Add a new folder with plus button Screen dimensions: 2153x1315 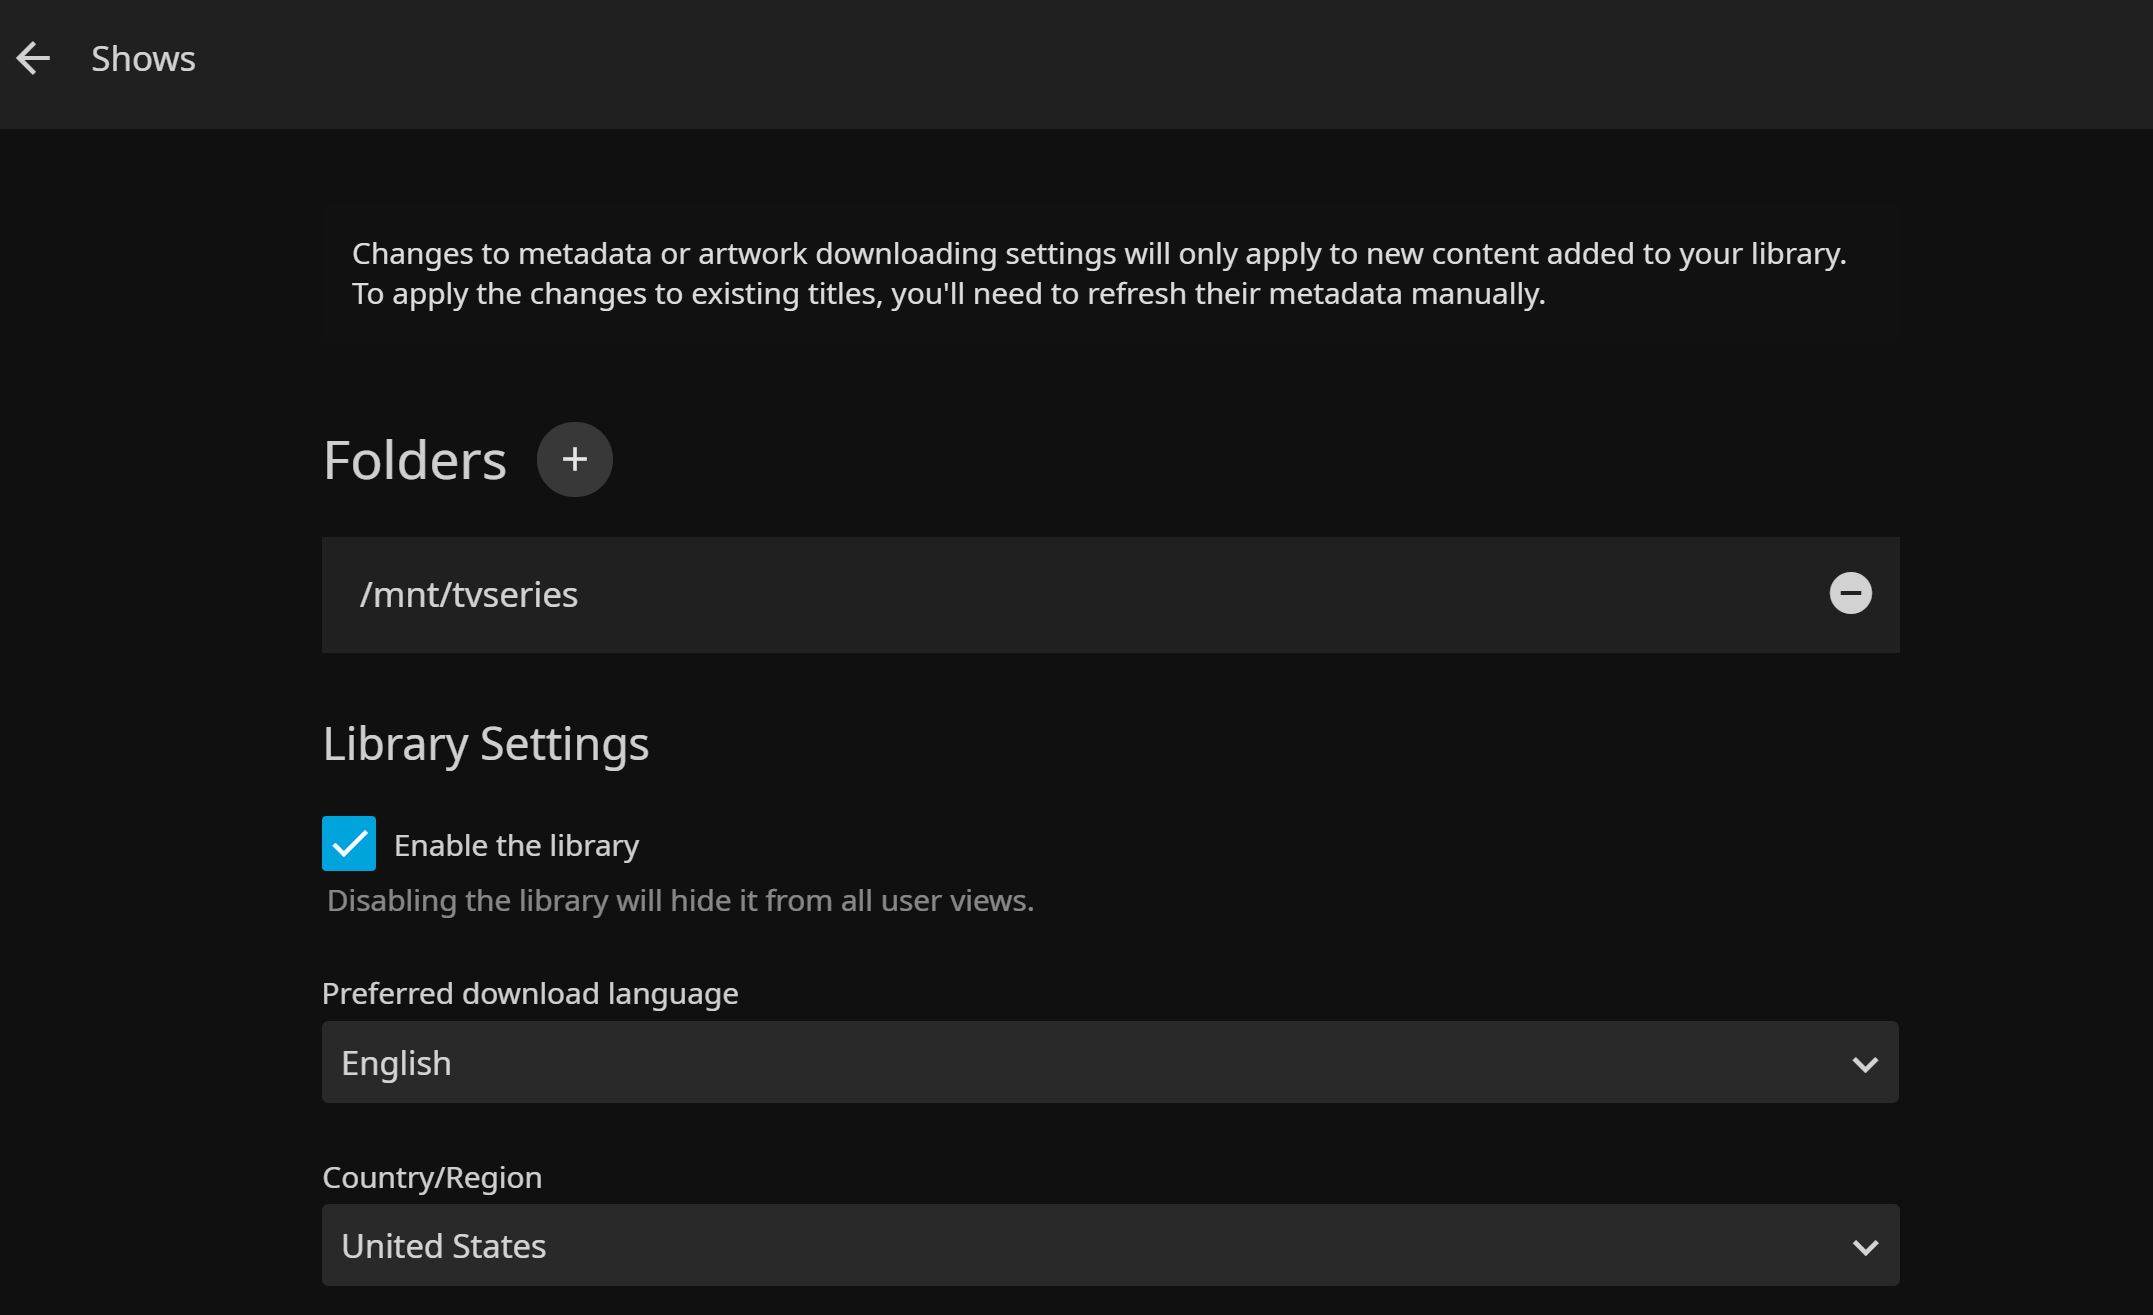[574, 459]
